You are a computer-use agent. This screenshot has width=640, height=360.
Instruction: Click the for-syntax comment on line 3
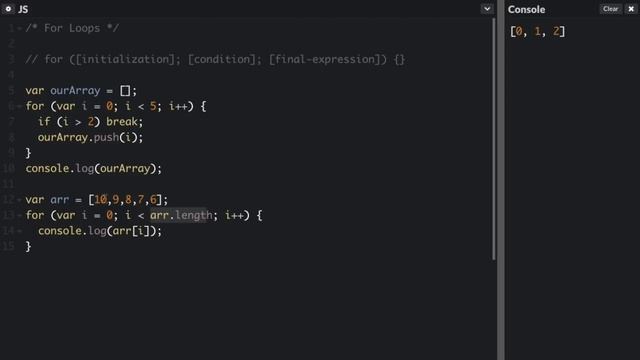(215, 60)
